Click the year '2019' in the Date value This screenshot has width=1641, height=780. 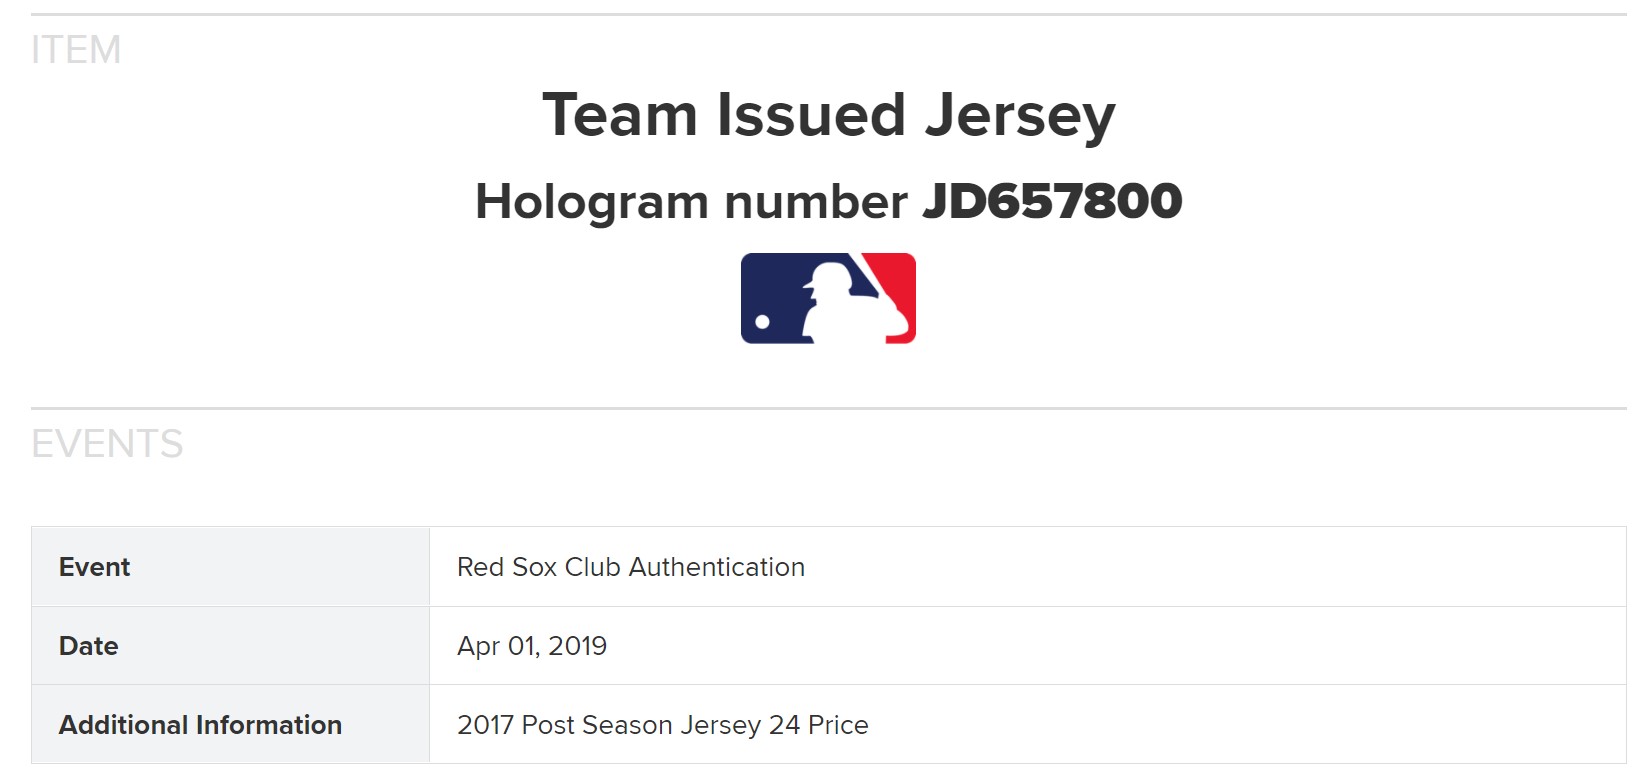(x=577, y=646)
